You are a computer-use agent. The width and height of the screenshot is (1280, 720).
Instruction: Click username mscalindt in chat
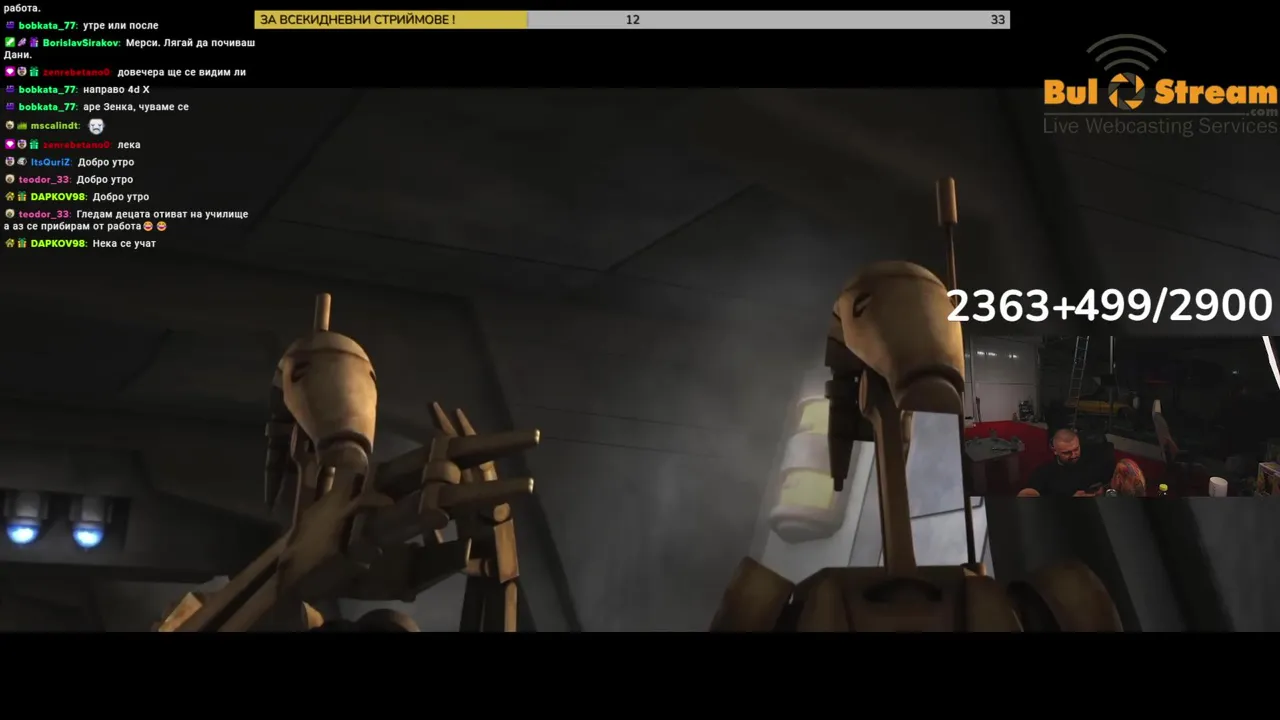(54, 126)
